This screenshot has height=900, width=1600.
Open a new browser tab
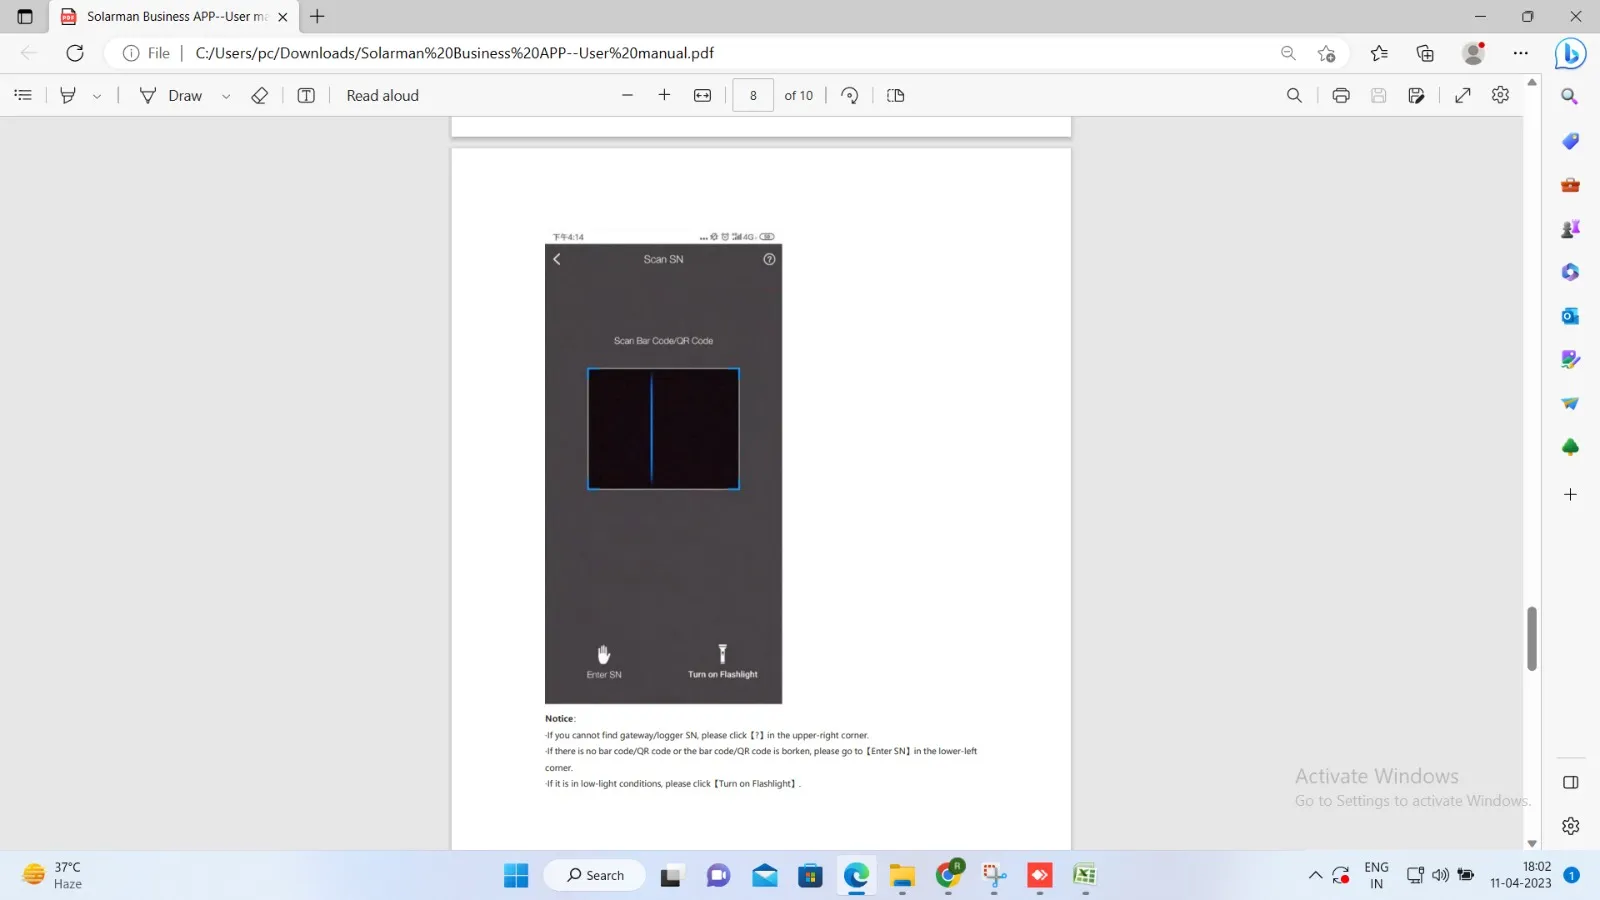point(317,16)
